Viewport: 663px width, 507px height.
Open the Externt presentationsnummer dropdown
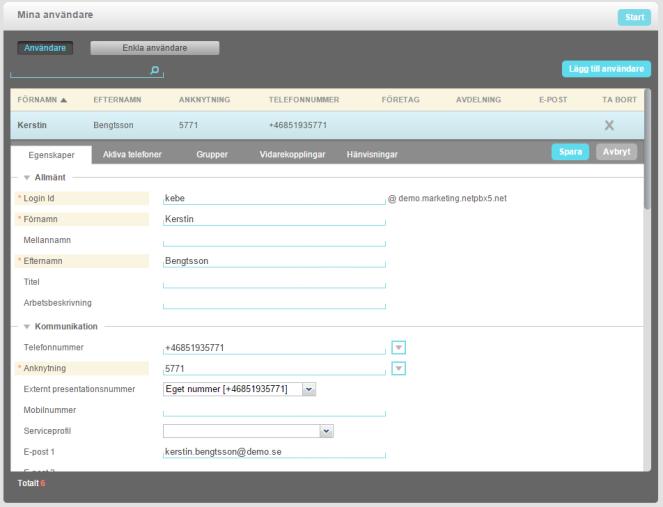coord(239,389)
